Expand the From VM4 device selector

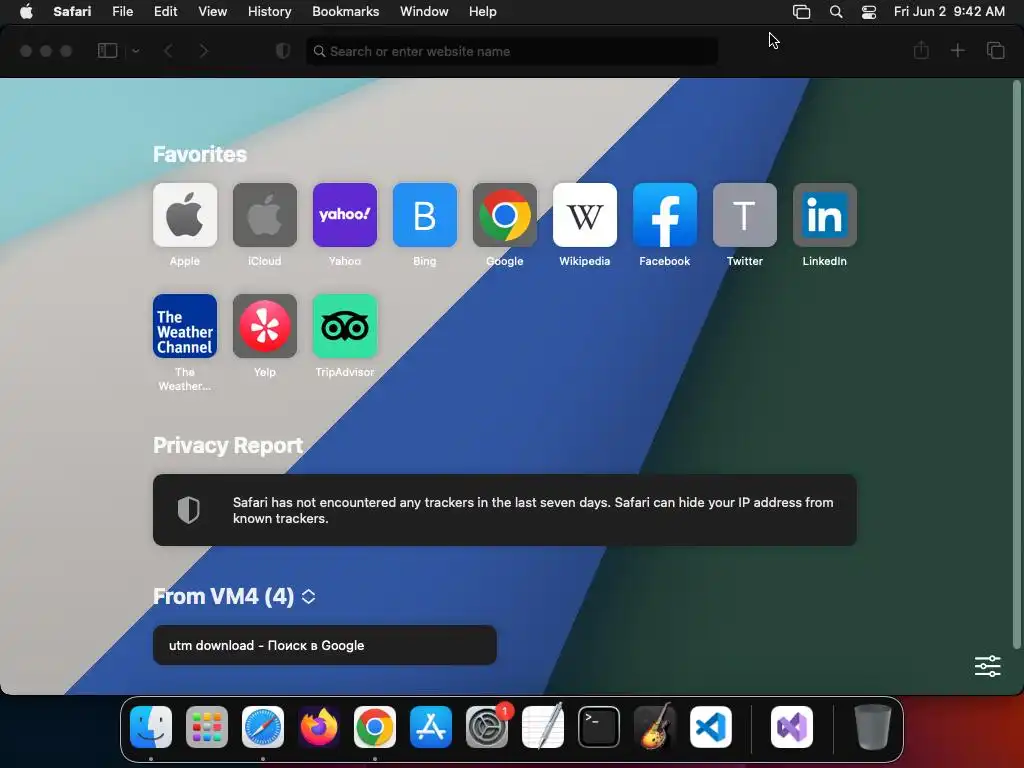[x=308, y=596]
